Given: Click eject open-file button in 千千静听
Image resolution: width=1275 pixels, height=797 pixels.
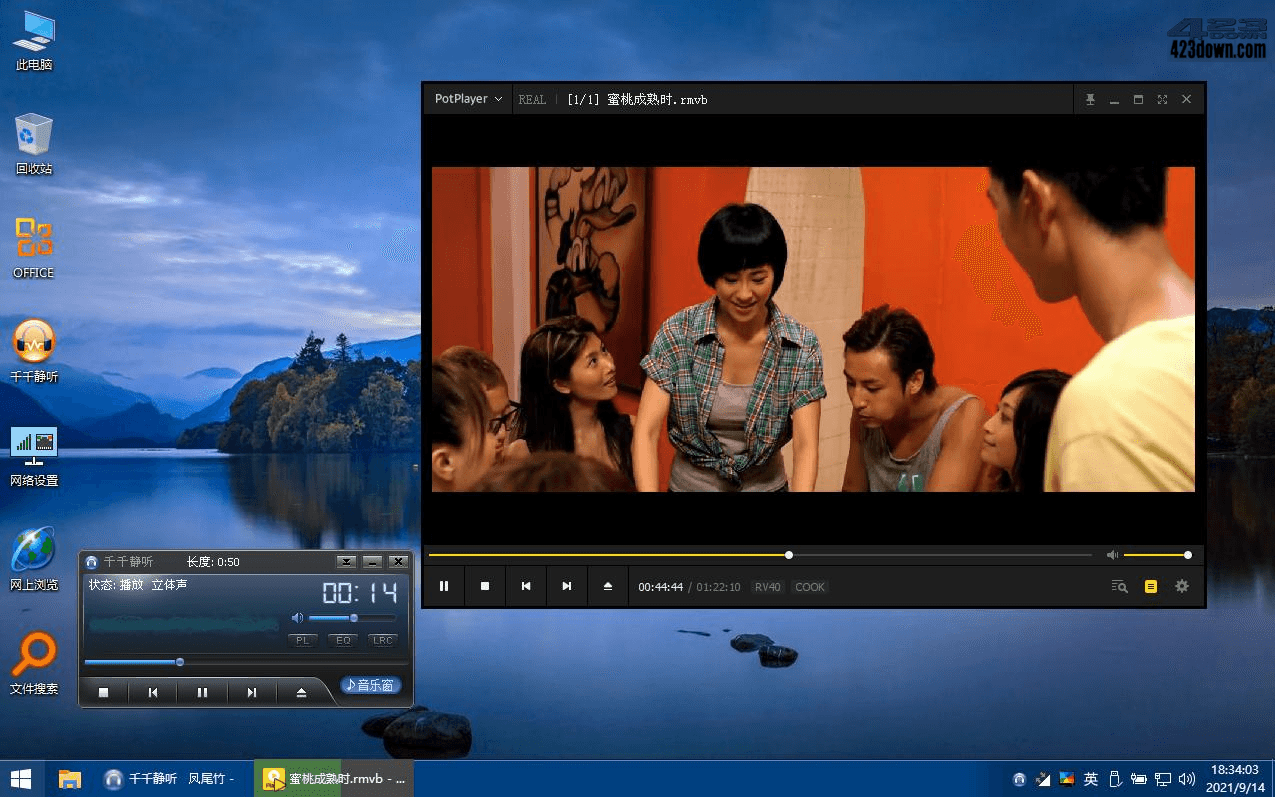Looking at the screenshot, I should [301, 692].
